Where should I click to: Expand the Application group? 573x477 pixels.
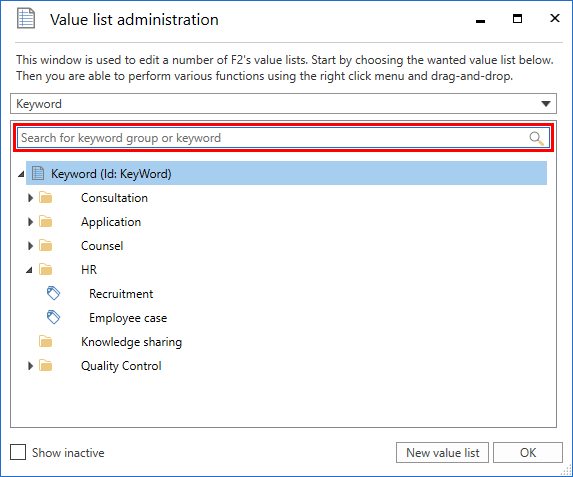[x=30, y=222]
